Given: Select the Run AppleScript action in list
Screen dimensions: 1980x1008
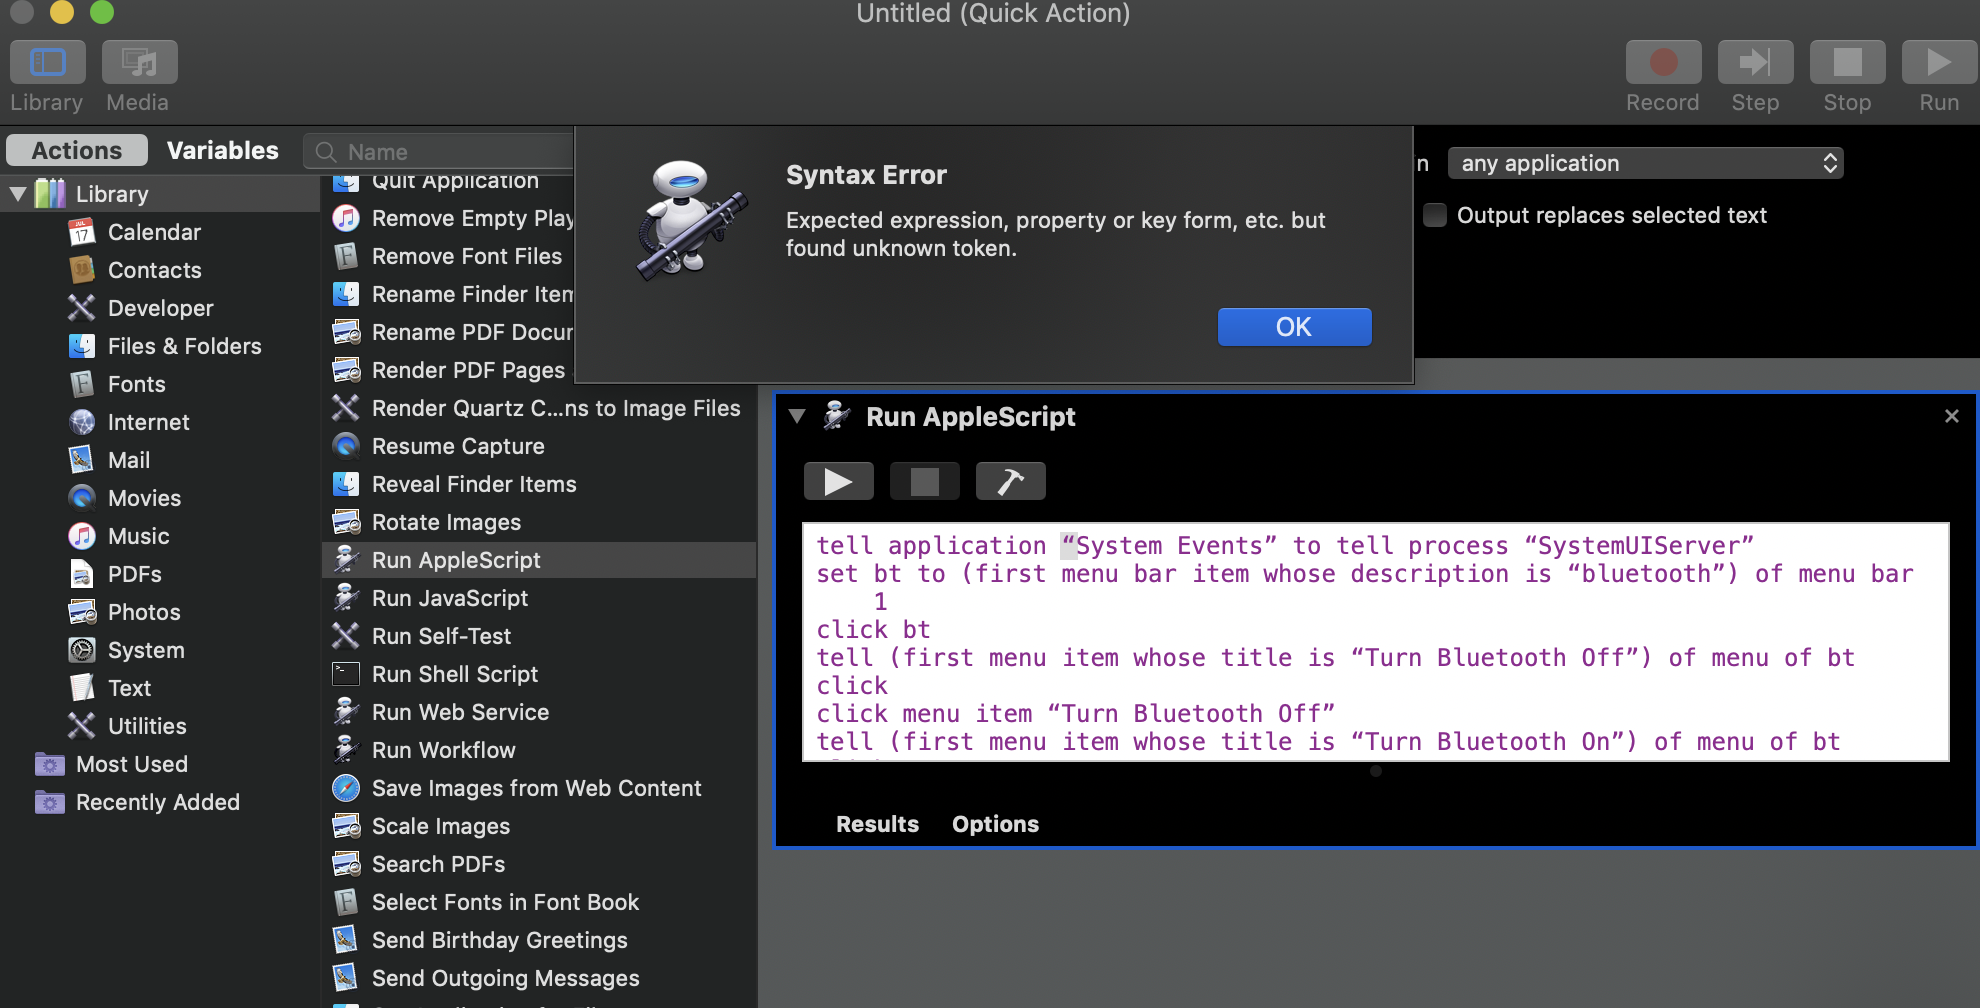Looking at the screenshot, I should tap(539, 560).
